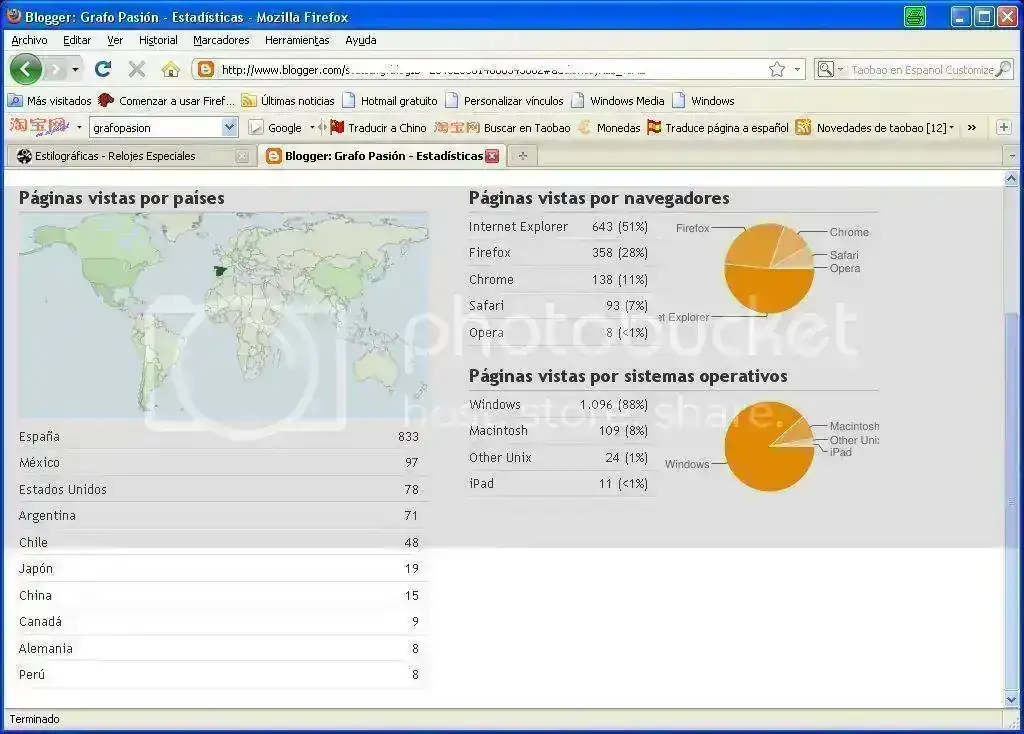Open the address bar history dropdown

(x=797, y=69)
